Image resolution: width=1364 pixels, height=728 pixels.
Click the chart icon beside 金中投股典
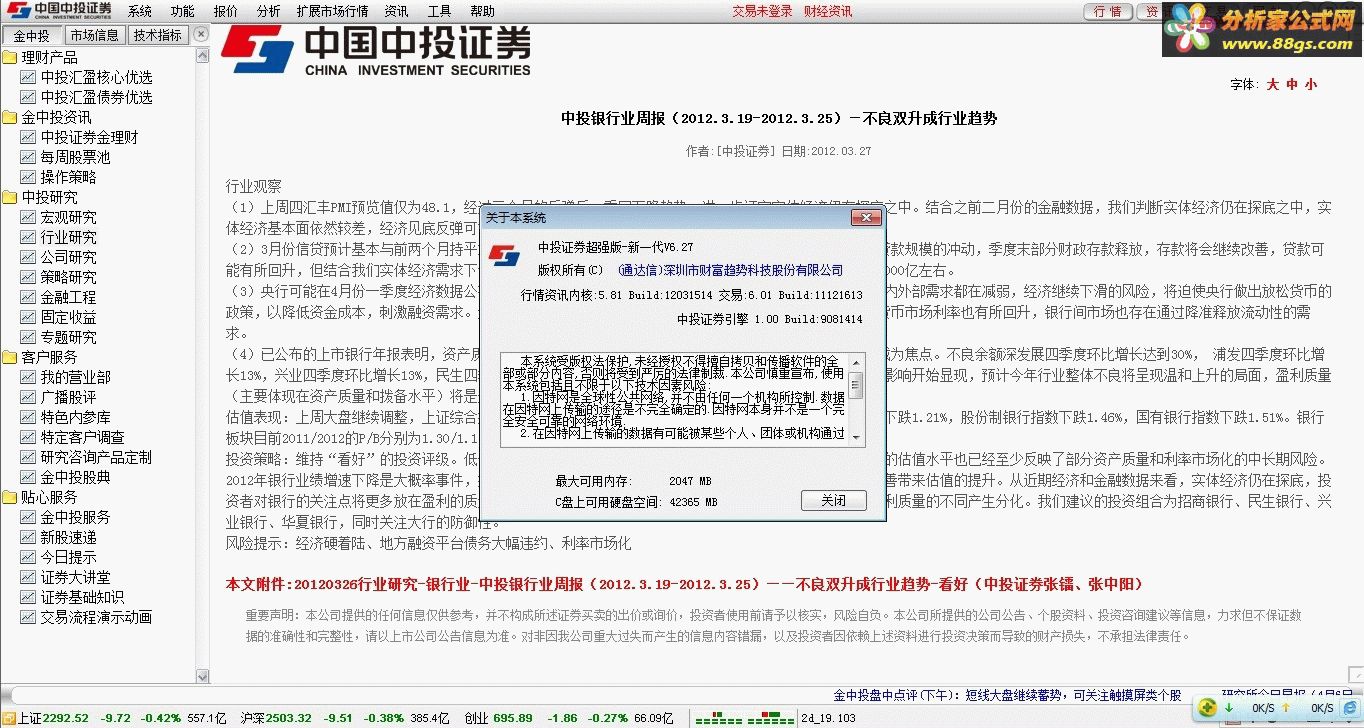tap(28, 477)
